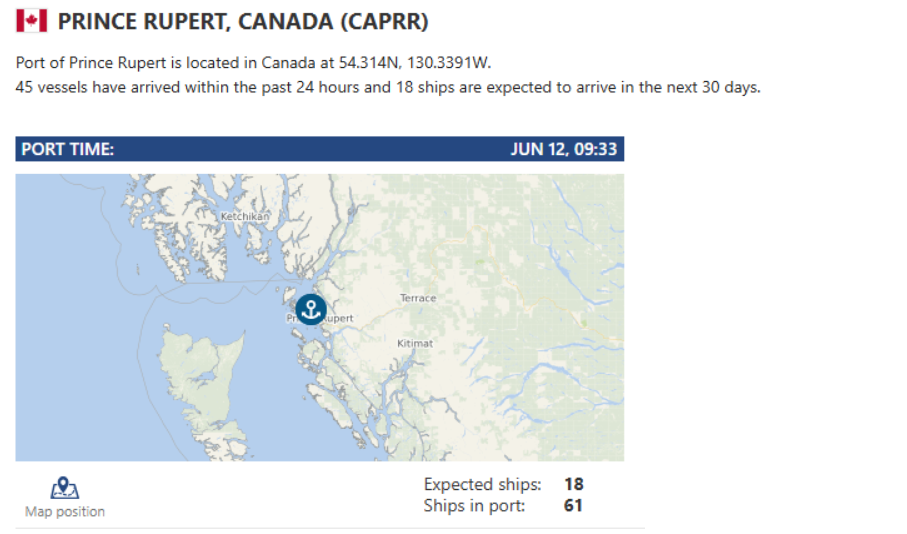The height and width of the screenshot is (534, 907).
Task: Click the Prince Rupert, Canada (CAPRR) heading
Action: tap(243, 21)
